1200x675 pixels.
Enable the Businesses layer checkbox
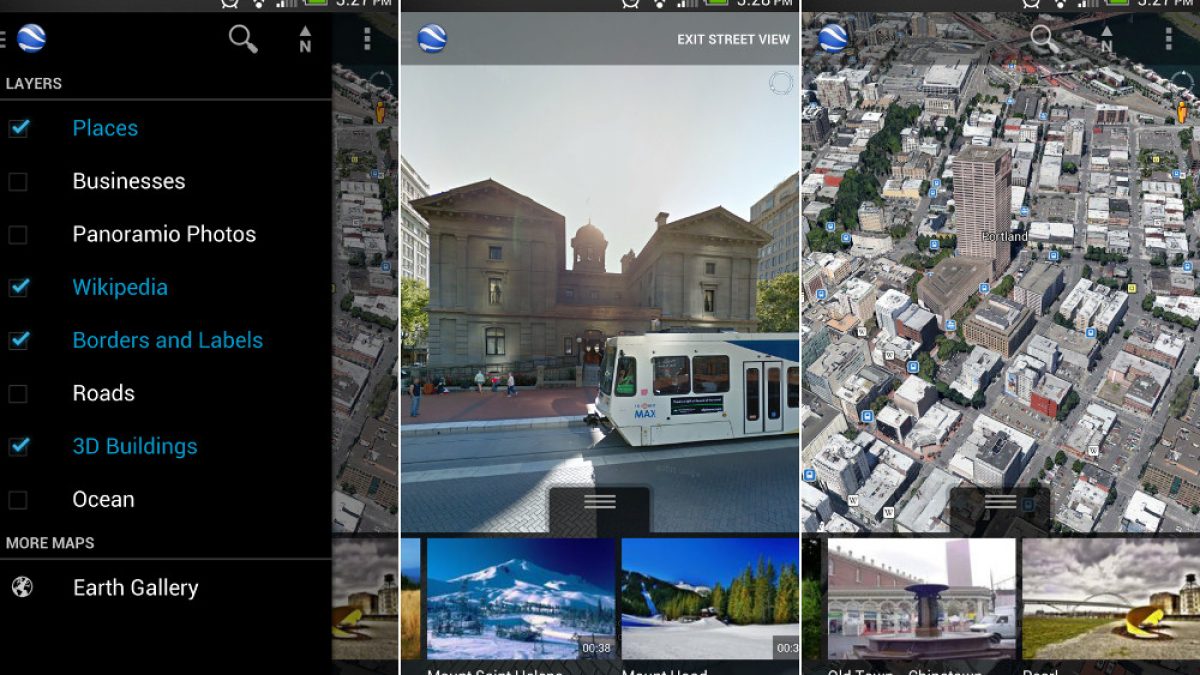pyautogui.click(x=18, y=181)
